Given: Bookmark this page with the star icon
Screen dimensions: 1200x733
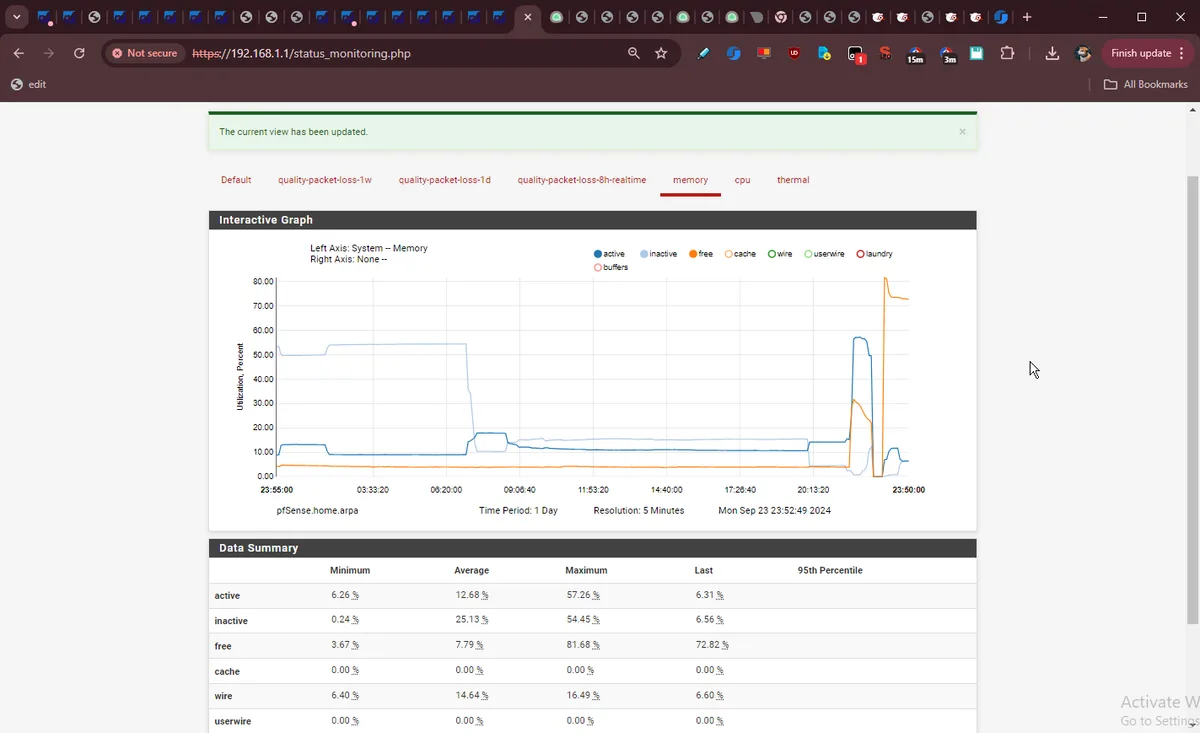Looking at the screenshot, I should click(661, 53).
